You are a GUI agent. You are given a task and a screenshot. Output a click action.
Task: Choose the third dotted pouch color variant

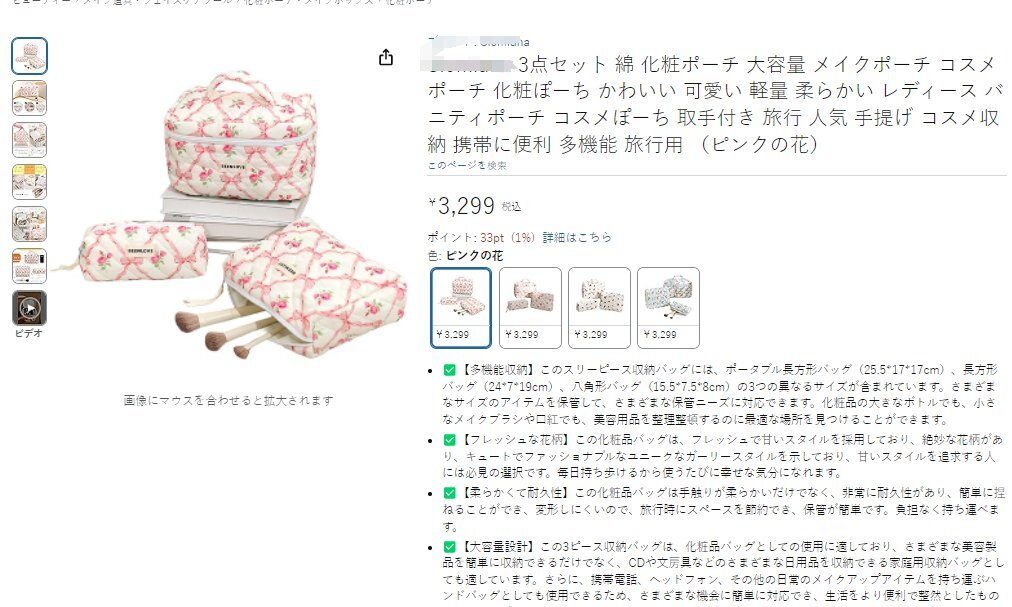click(x=599, y=308)
